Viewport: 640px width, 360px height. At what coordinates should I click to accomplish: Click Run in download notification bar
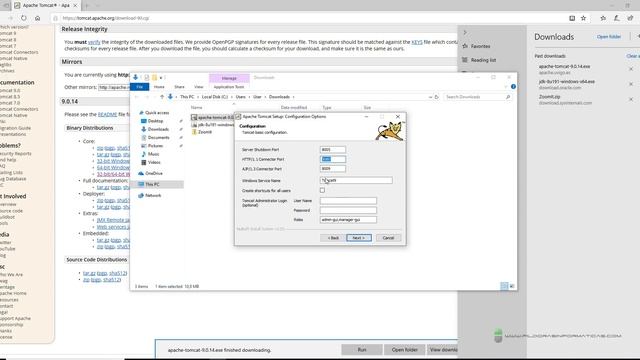tap(362, 350)
